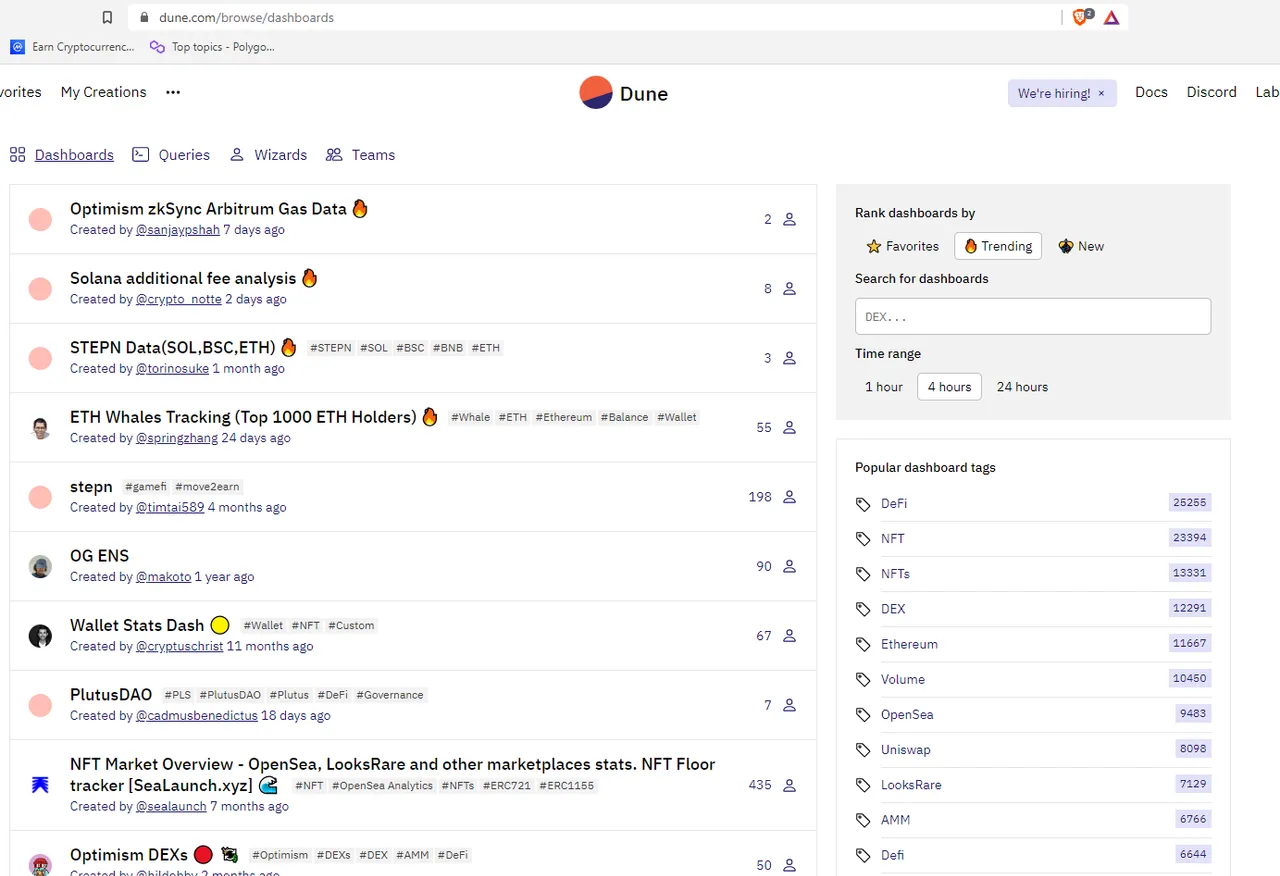
Task: Click the #STEPN tag
Action: 331,348
